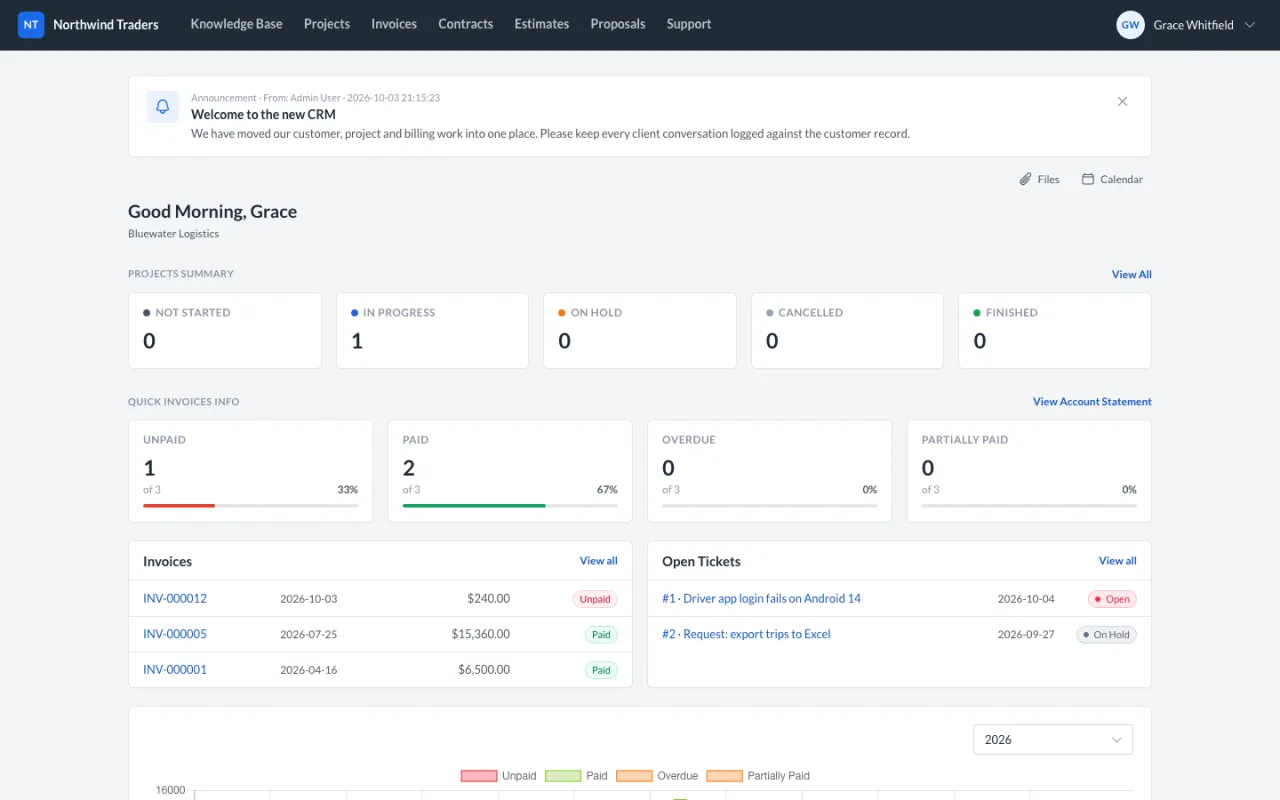Click View All for projects summary
Image resolution: width=1280 pixels, height=800 pixels.
pos(1131,274)
